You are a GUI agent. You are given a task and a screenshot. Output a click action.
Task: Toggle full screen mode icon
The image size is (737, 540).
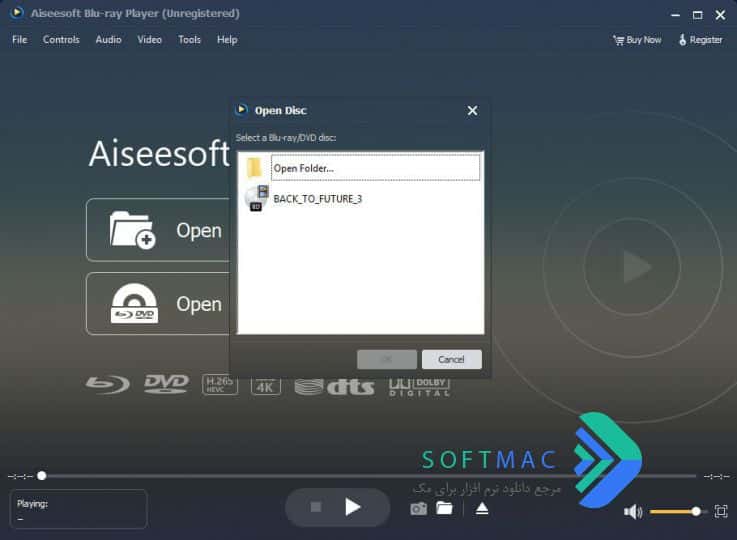pos(721,511)
